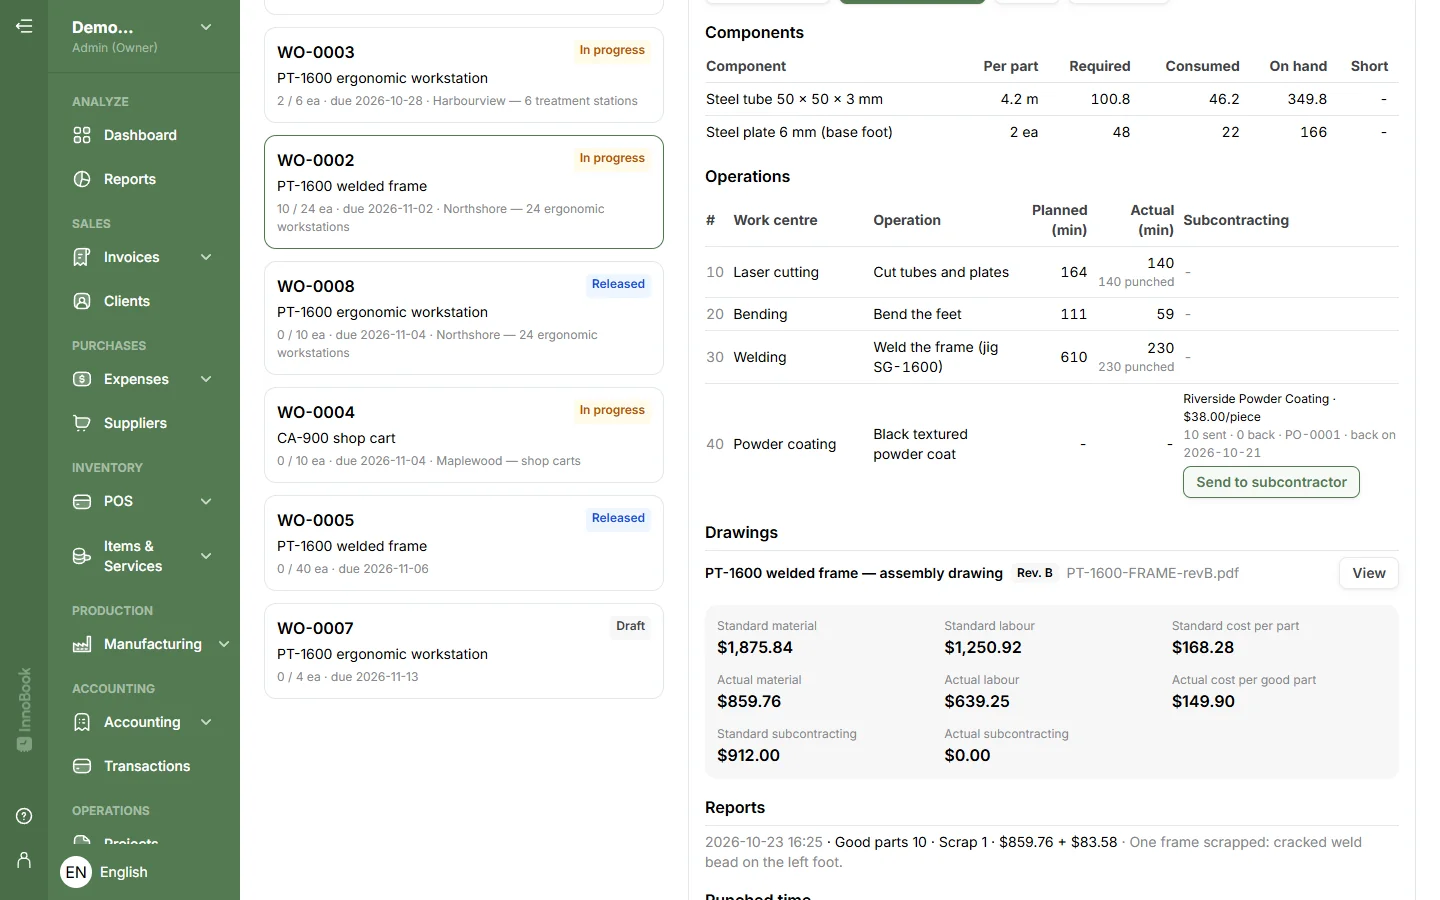The height and width of the screenshot is (900, 1440).
Task: Collapse the sidebar with the menu icon
Action: (x=24, y=26)
